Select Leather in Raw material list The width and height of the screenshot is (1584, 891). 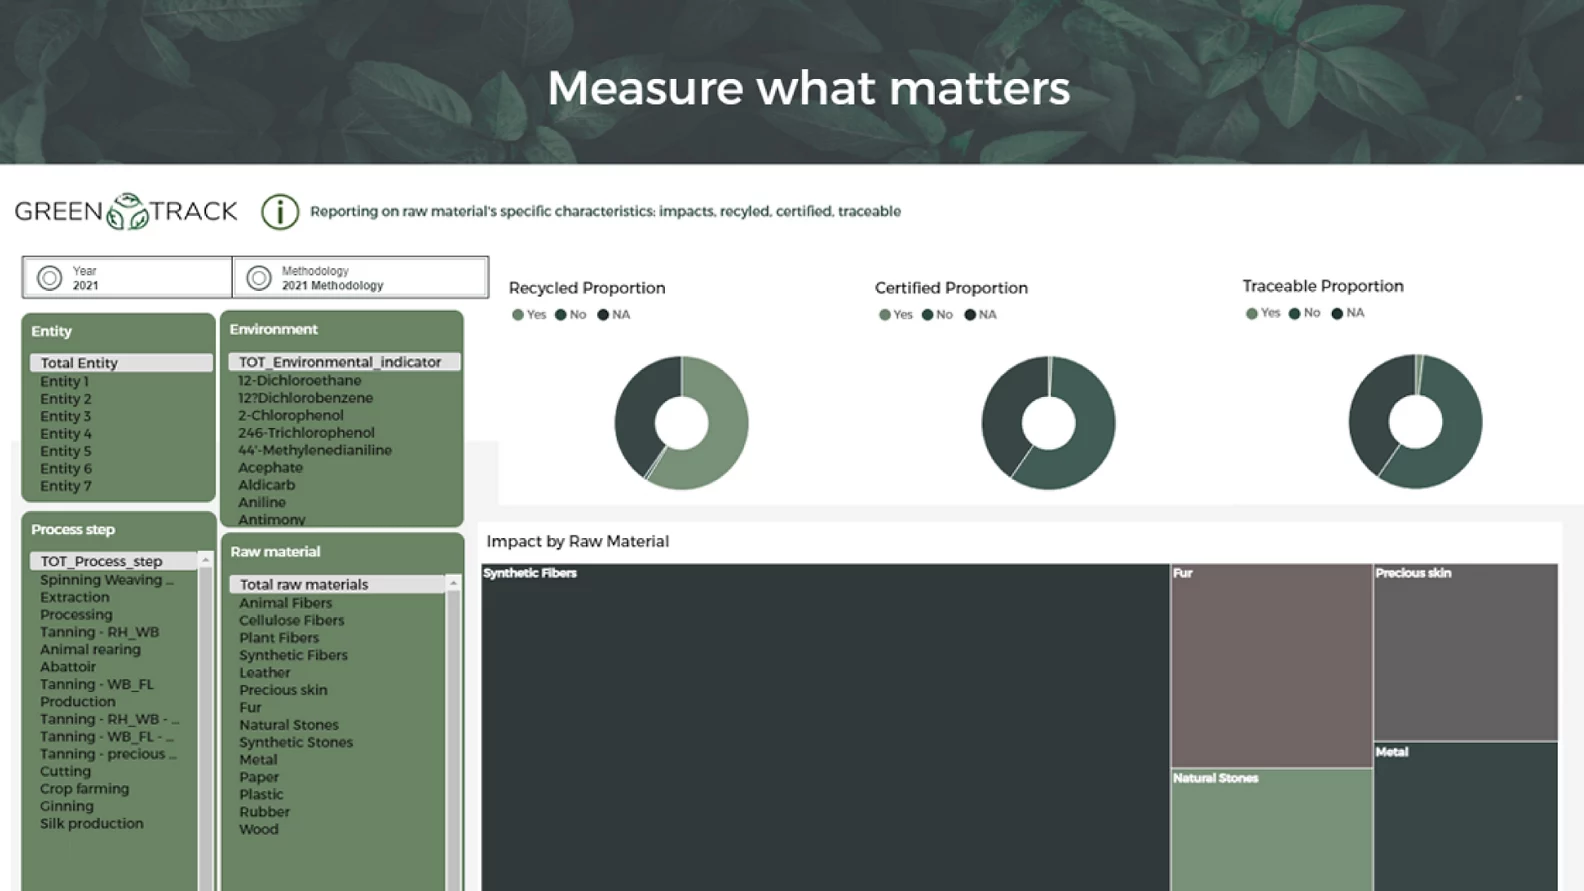click(x=264, y=673)
